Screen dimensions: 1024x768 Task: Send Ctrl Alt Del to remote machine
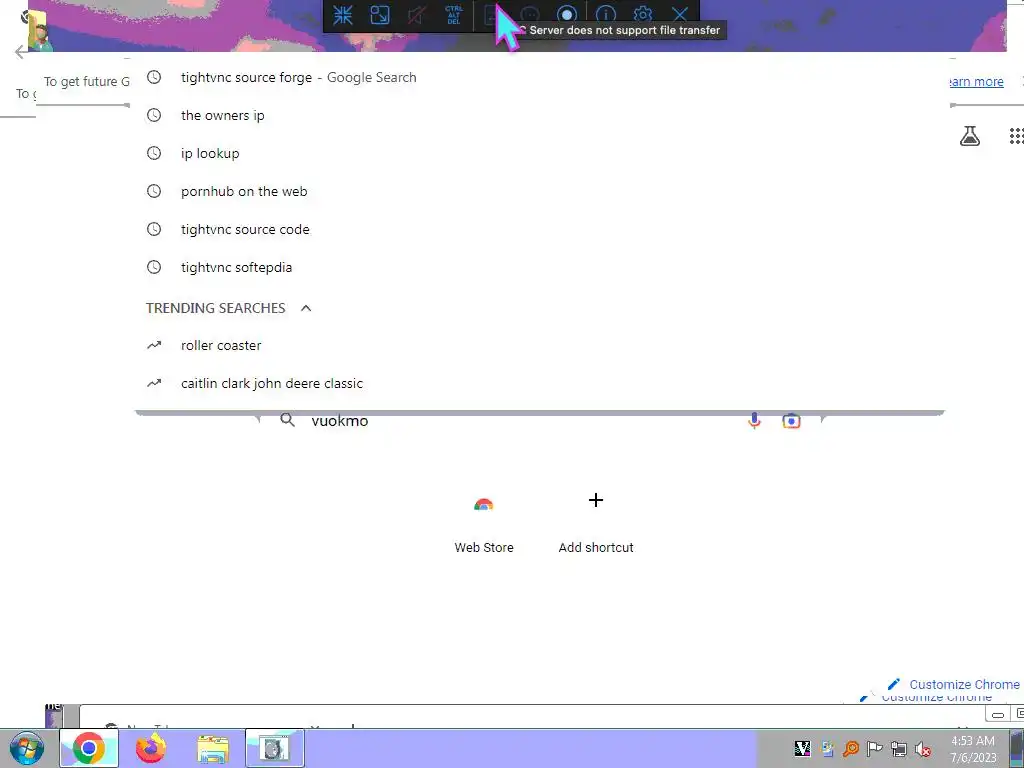pos(454,15)
